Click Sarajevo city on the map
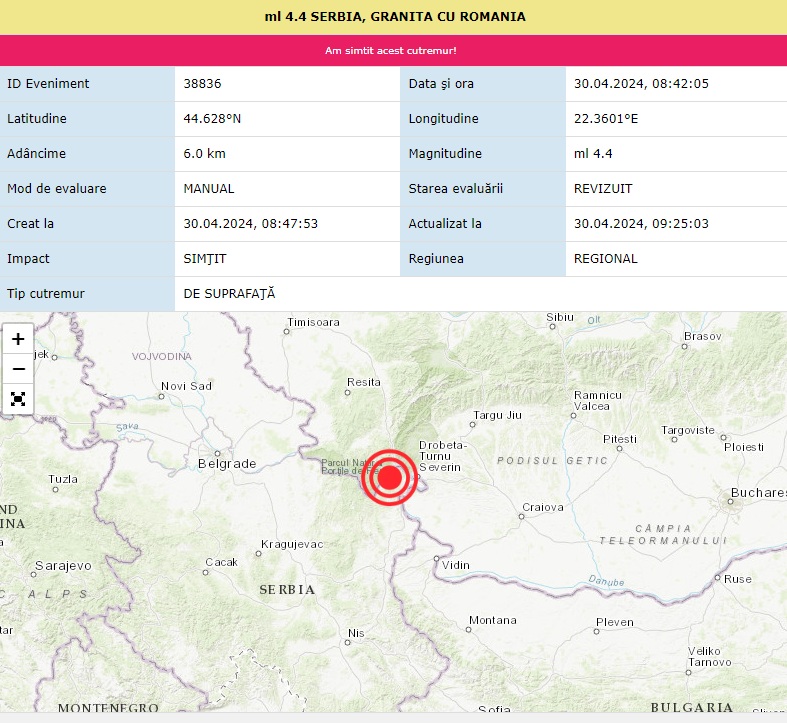787x723 pixels. tap(63, 566)
